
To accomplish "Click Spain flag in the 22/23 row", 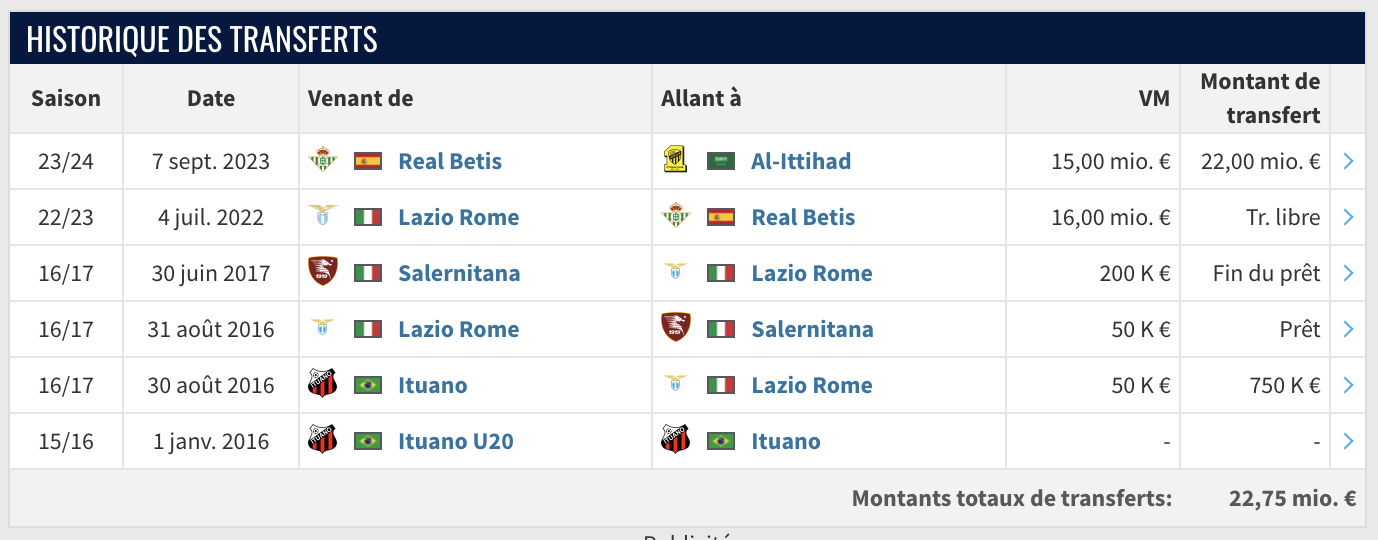I will 721,217.
